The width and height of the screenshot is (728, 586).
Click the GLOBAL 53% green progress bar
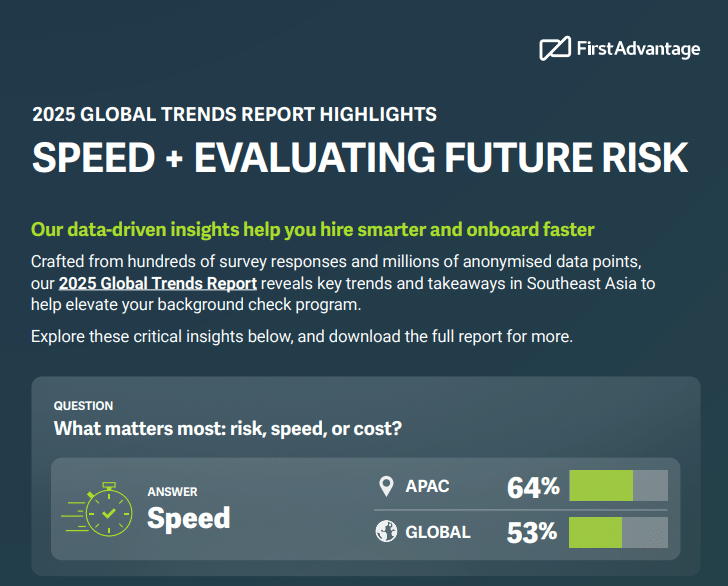[596, 531]
